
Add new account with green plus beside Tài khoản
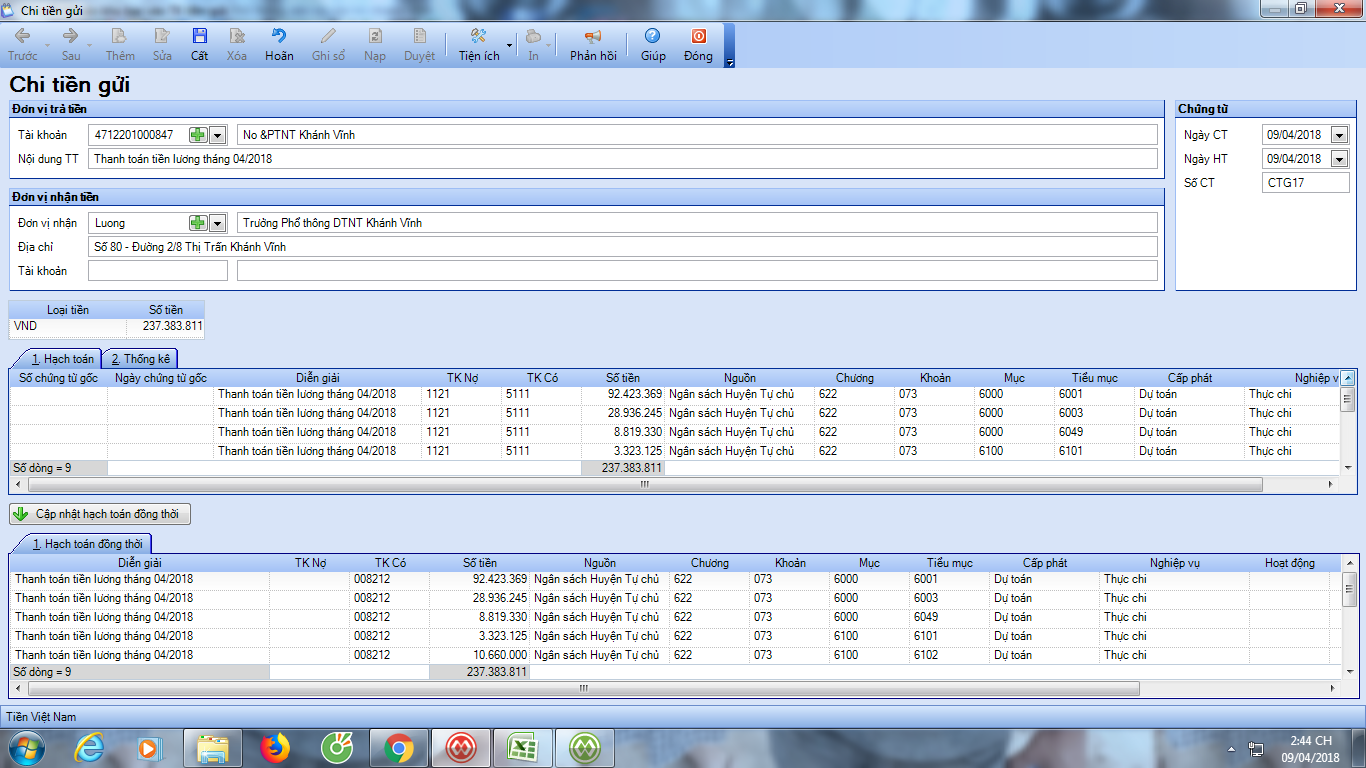tap(198, 135)
